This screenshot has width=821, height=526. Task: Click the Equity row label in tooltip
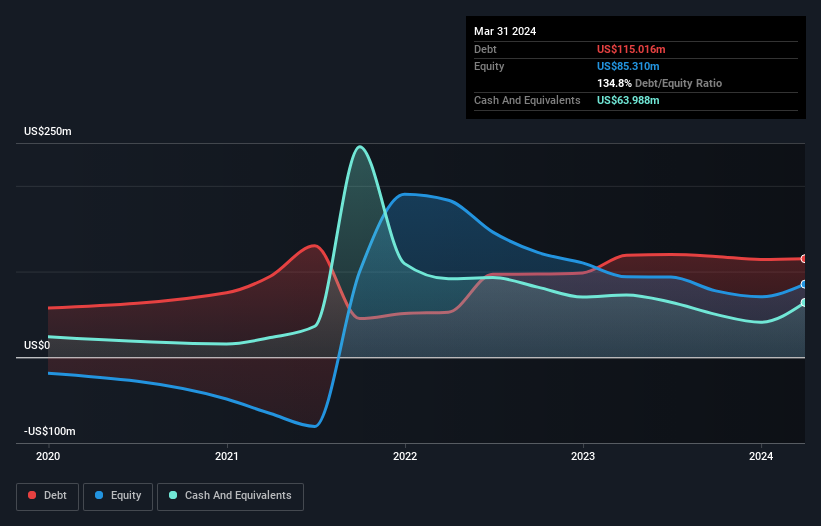tap(489, 66)
